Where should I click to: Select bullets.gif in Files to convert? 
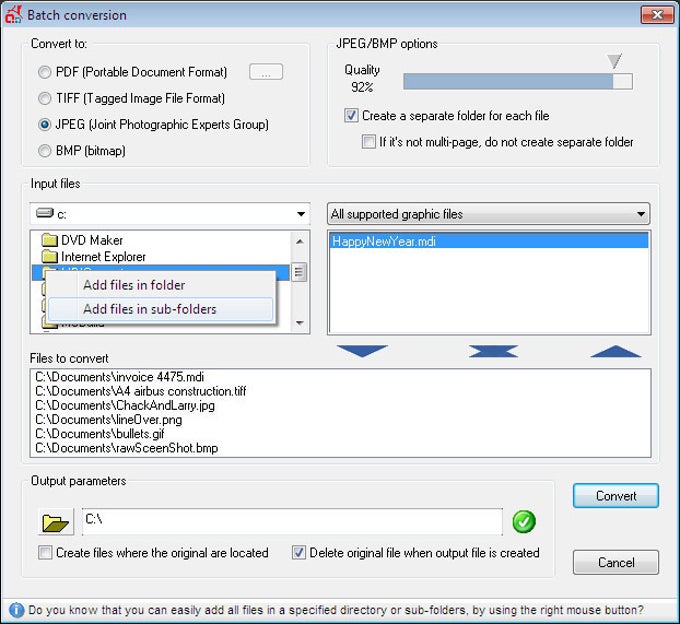click(x=100, y=434)
